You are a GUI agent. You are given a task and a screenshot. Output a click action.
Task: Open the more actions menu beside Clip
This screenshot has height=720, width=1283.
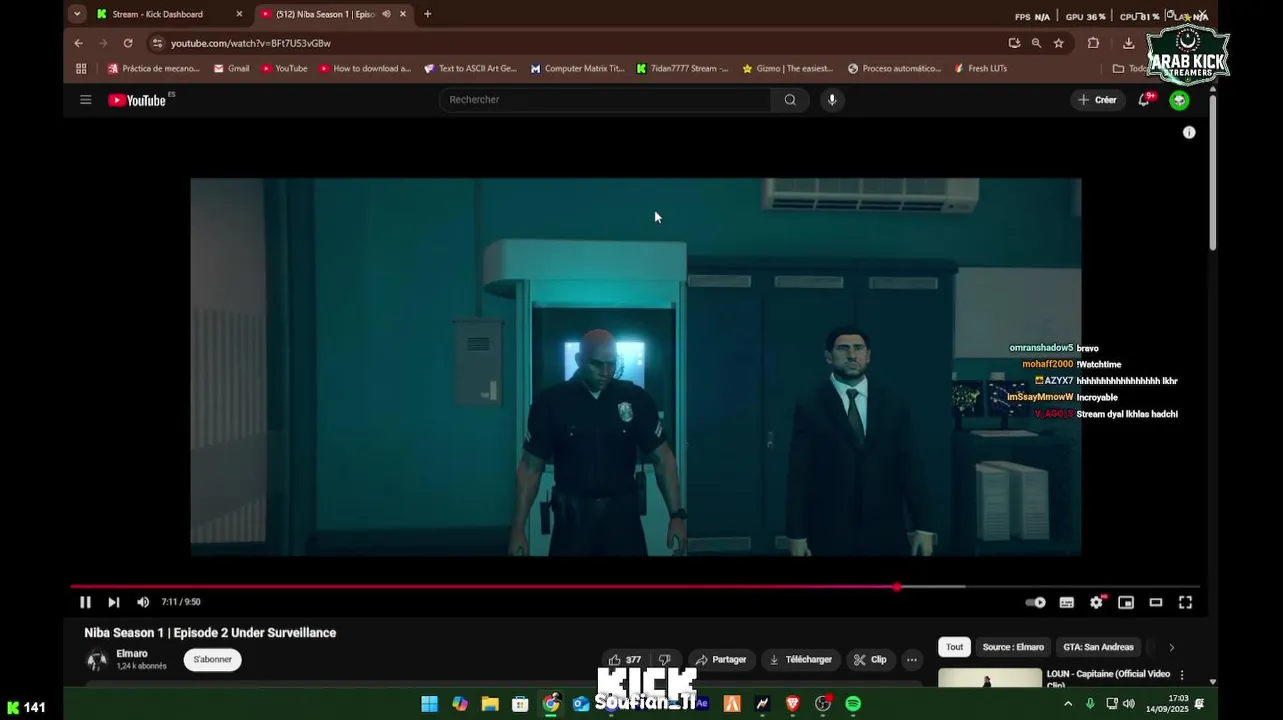[911, 660]
